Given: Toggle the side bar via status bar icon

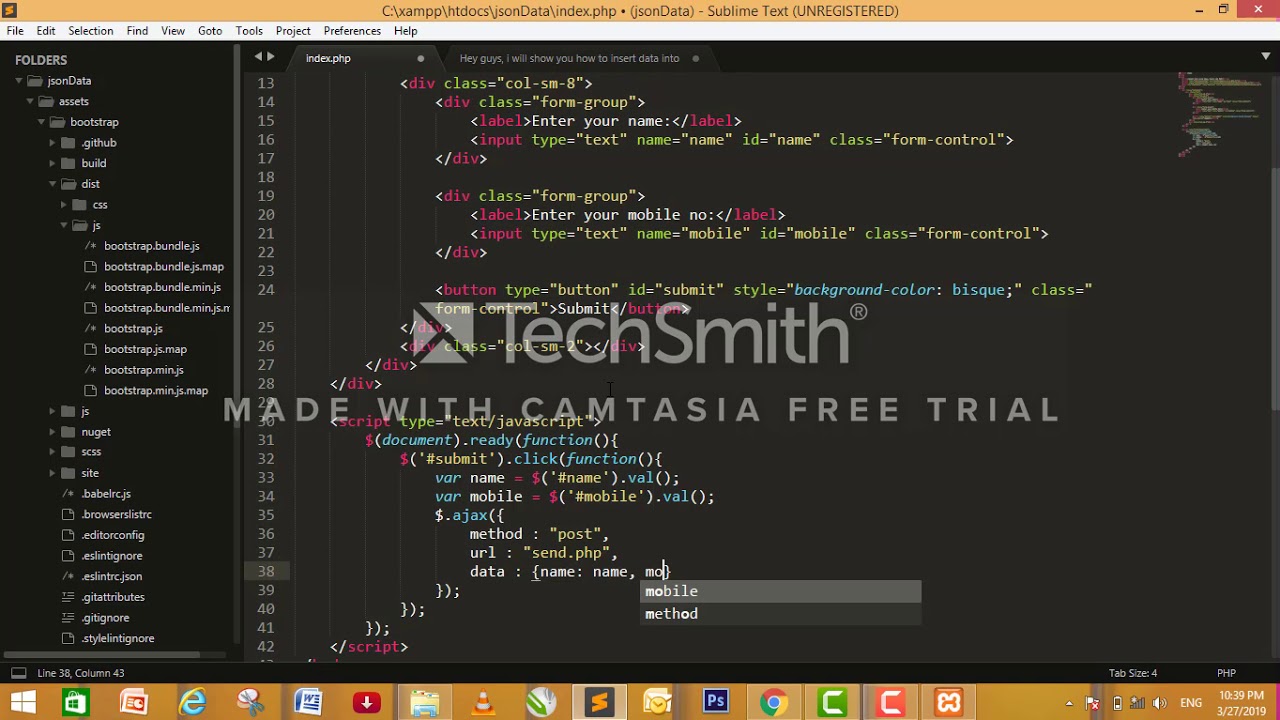Looking at the screenshot, I should click(x=17, y=673).
